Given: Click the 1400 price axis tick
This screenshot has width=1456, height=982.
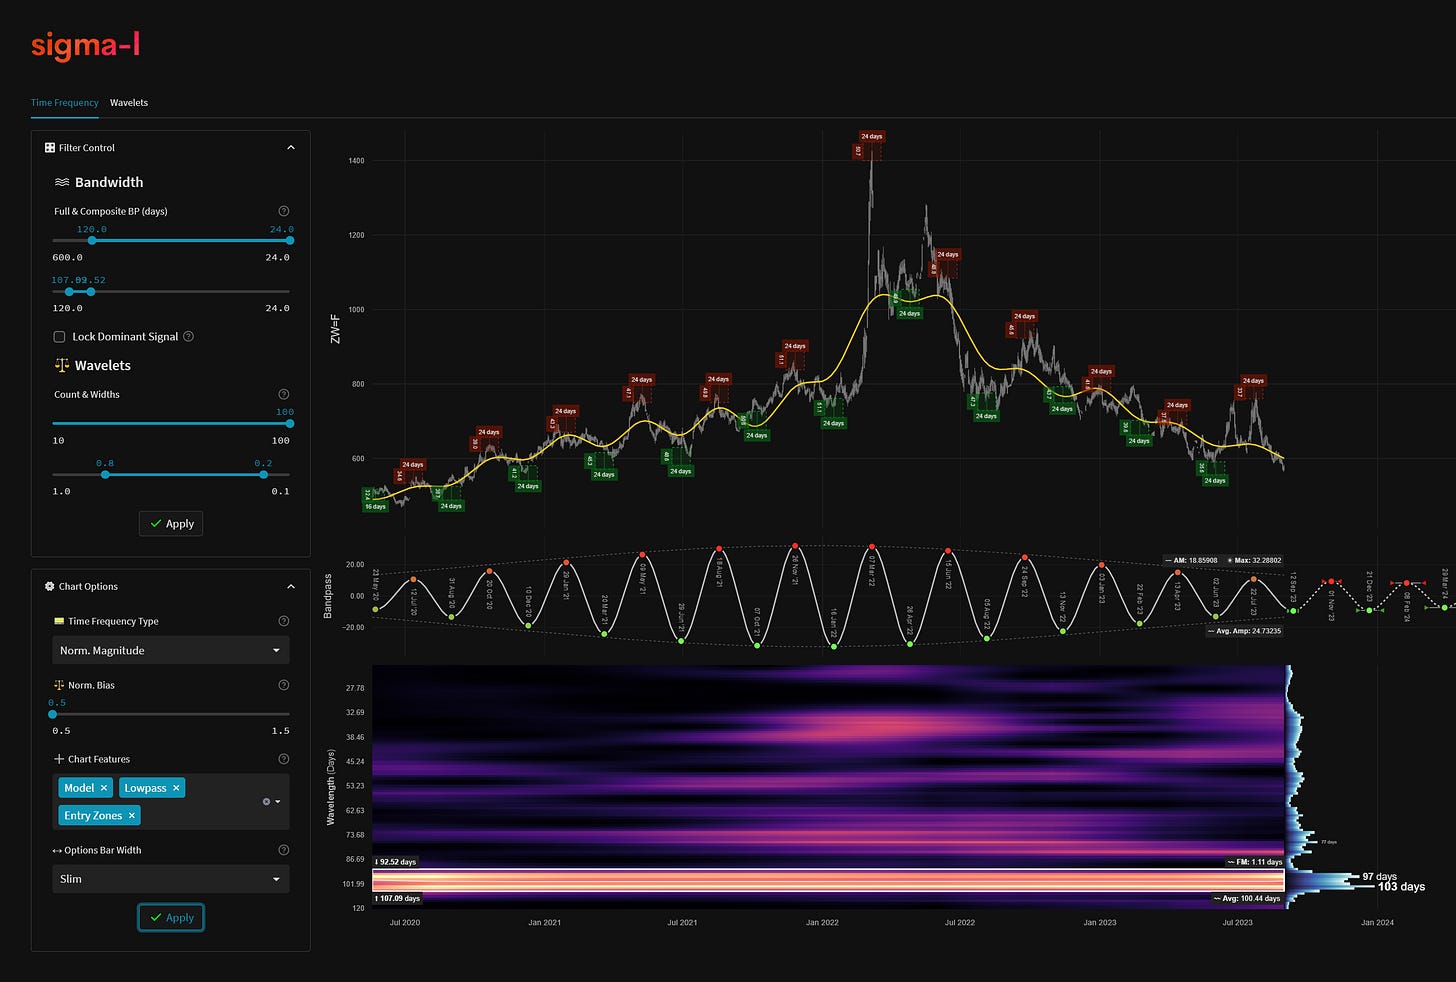Looking at the screenshot, I should (x=356, y=161).
